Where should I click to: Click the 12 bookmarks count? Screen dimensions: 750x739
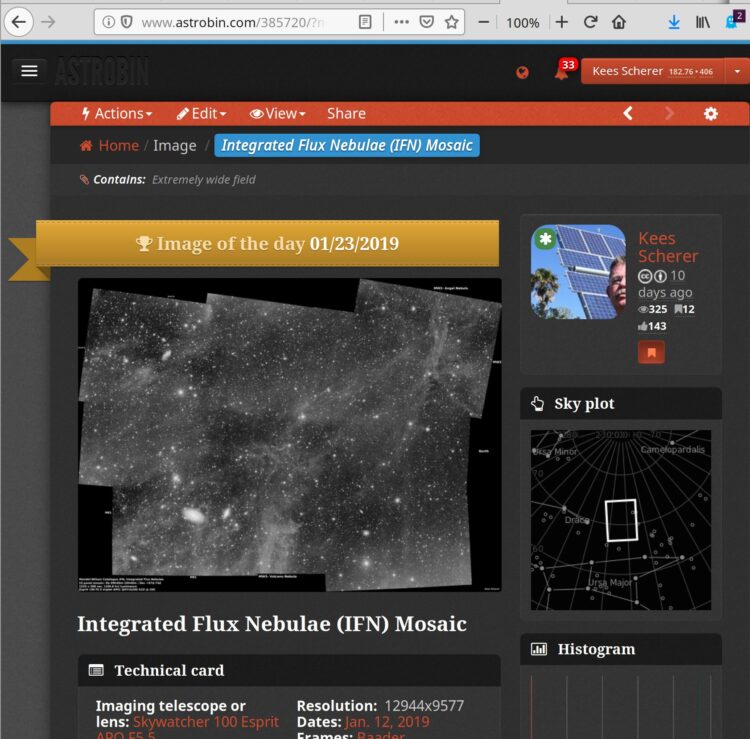click(x=684, y=309)
